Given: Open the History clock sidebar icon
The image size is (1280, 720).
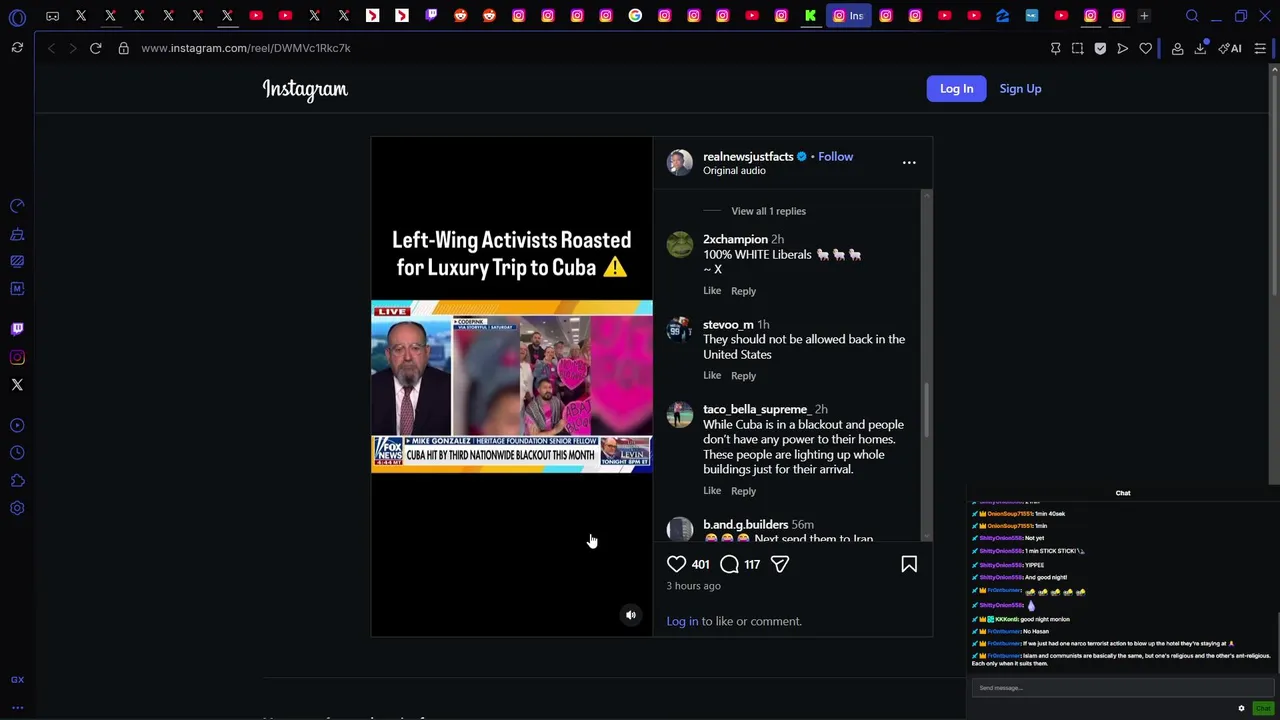Looking at the screenshot, I should (17, 453).
